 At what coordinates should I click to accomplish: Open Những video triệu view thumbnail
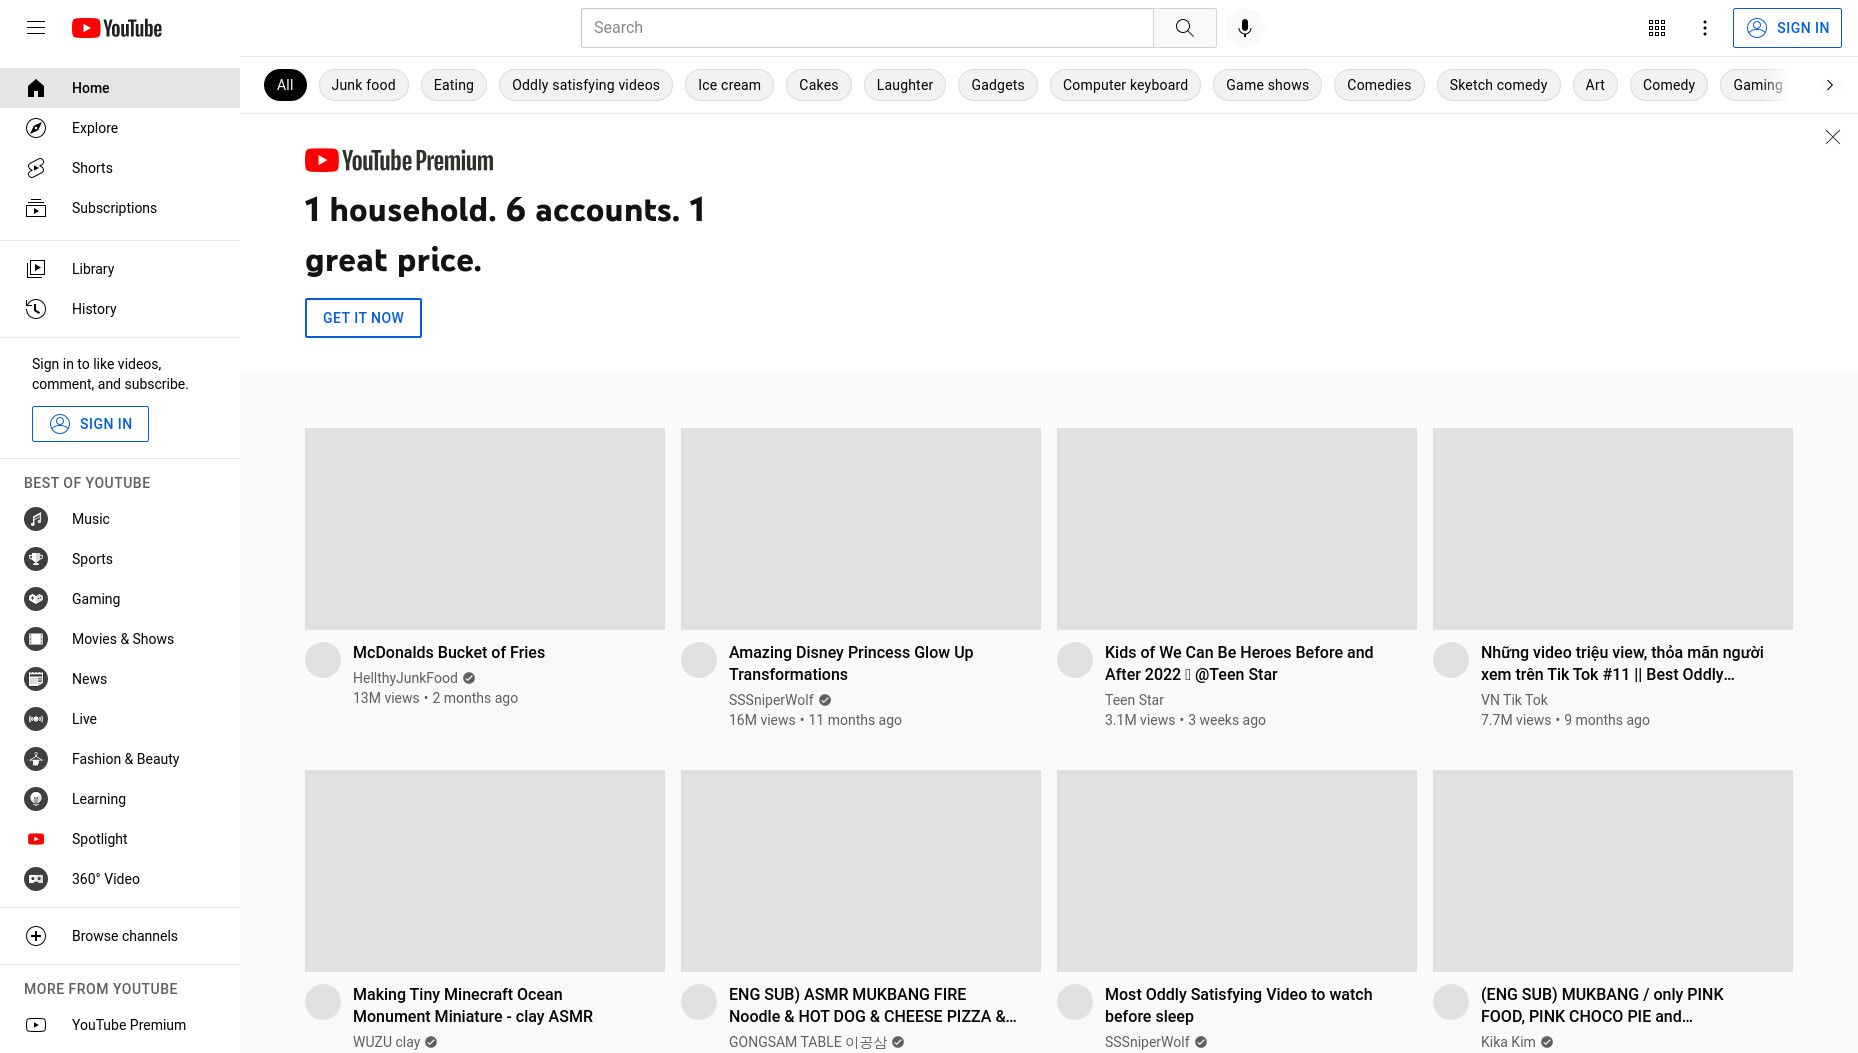pyautogui.click(x=1613, y=529)
